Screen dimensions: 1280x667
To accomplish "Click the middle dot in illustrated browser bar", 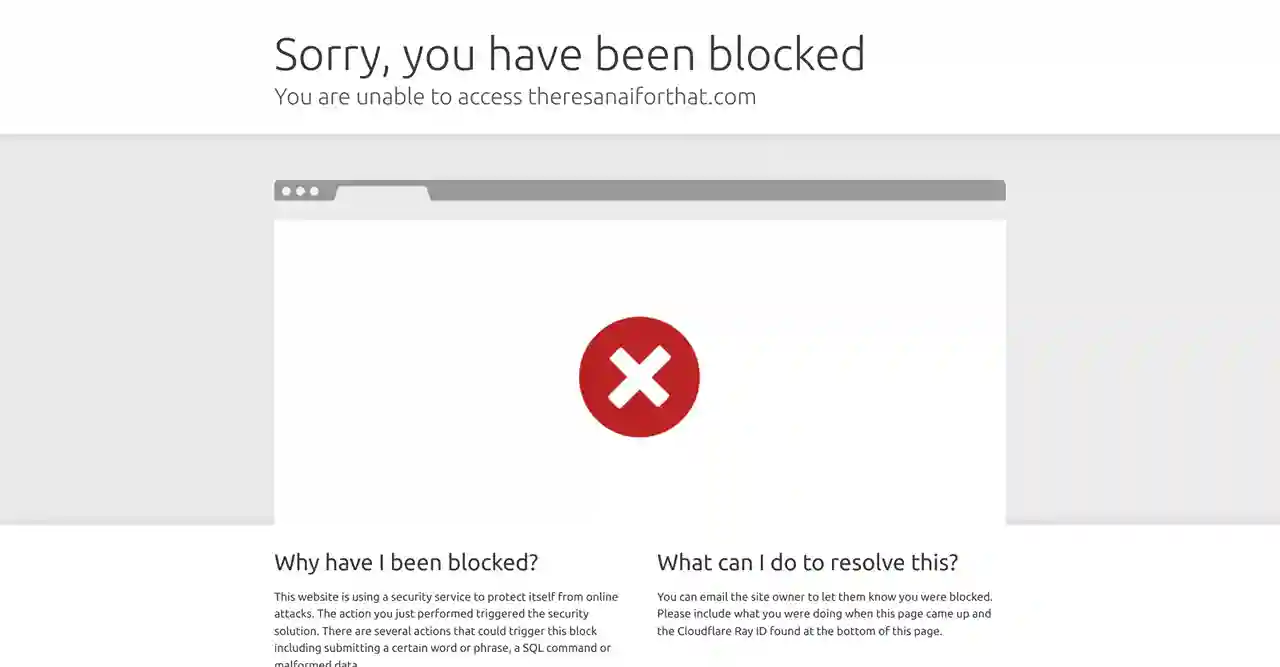I will click(300, 191).
